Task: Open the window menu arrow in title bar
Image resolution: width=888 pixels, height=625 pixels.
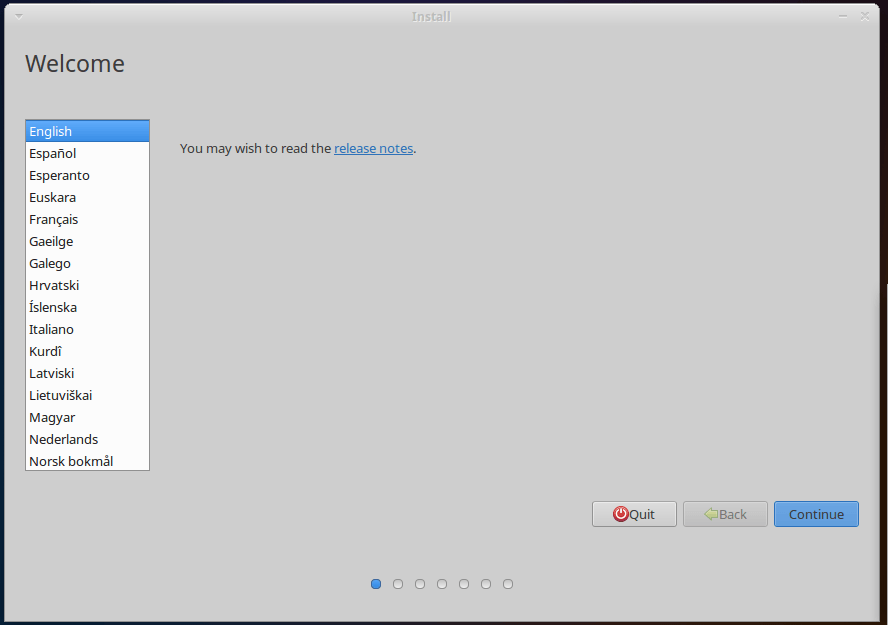Action: click(x=19, y=16)
